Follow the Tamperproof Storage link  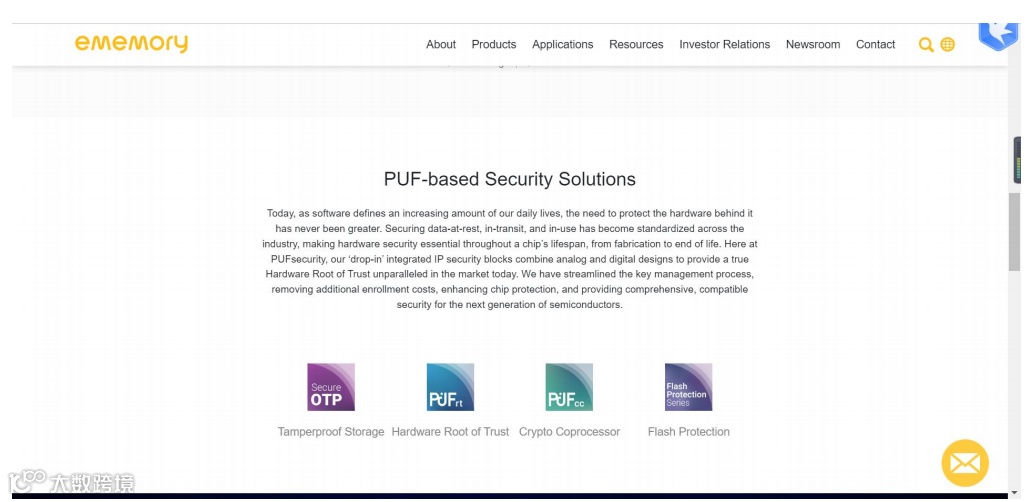coord(331,432)
